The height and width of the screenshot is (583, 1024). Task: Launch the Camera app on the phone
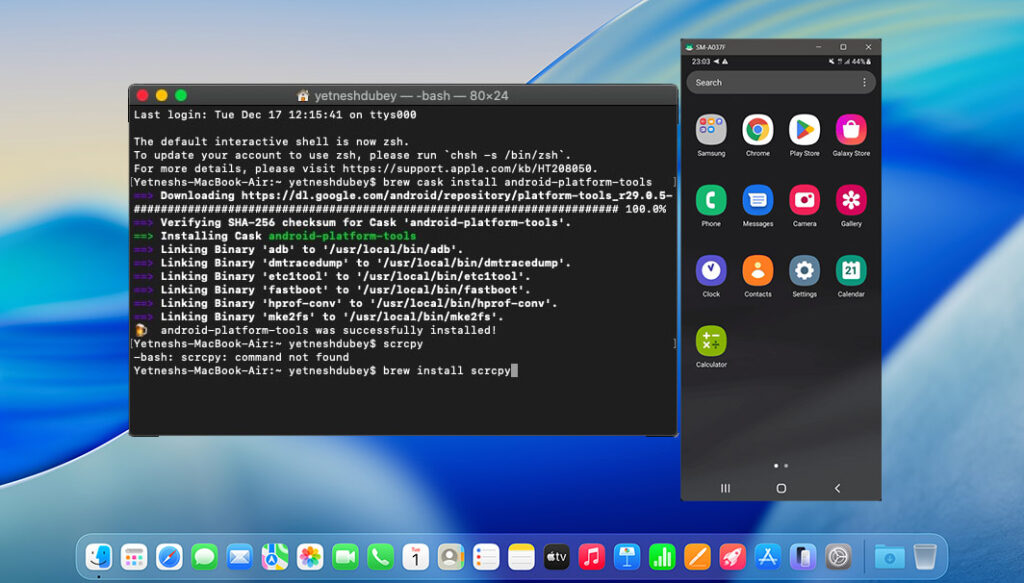[x=804, y=200]
